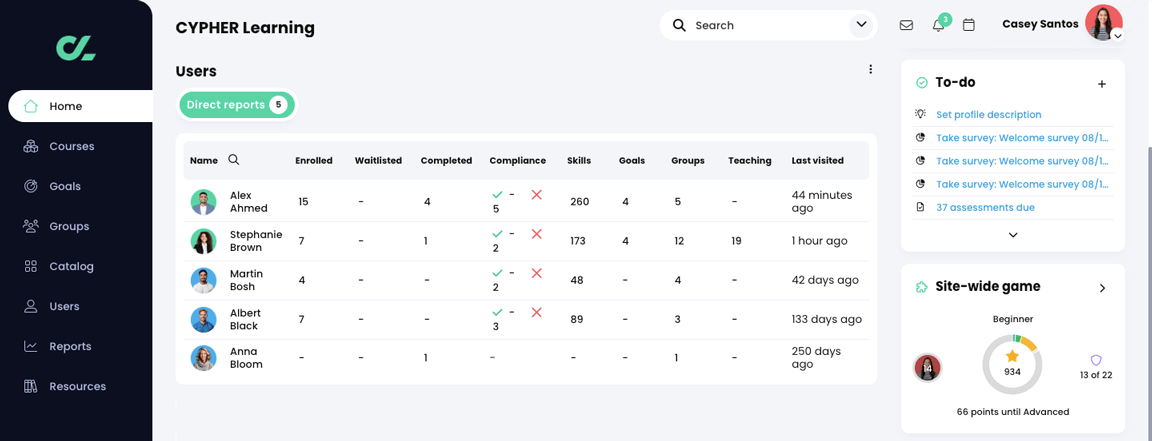
Task: Click Stephanie Brown's skills value 173
Action: click(x=577, y=241)
